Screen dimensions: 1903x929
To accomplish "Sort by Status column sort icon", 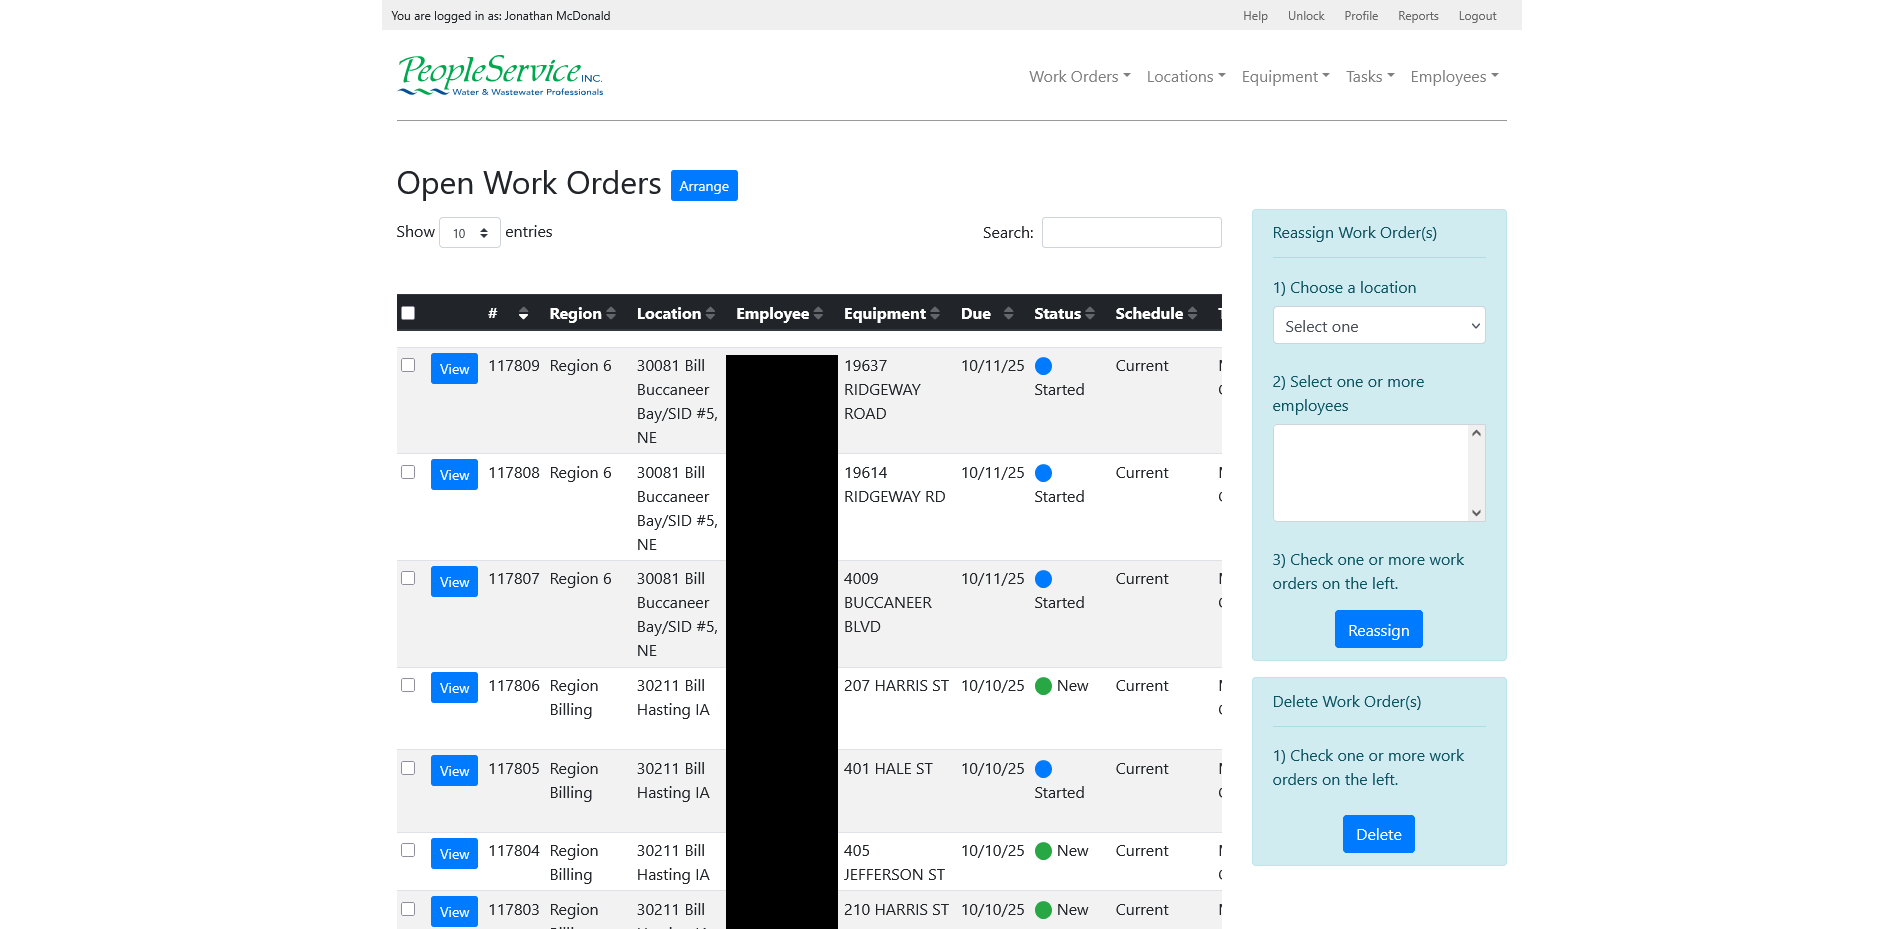I will point(1090,313).
